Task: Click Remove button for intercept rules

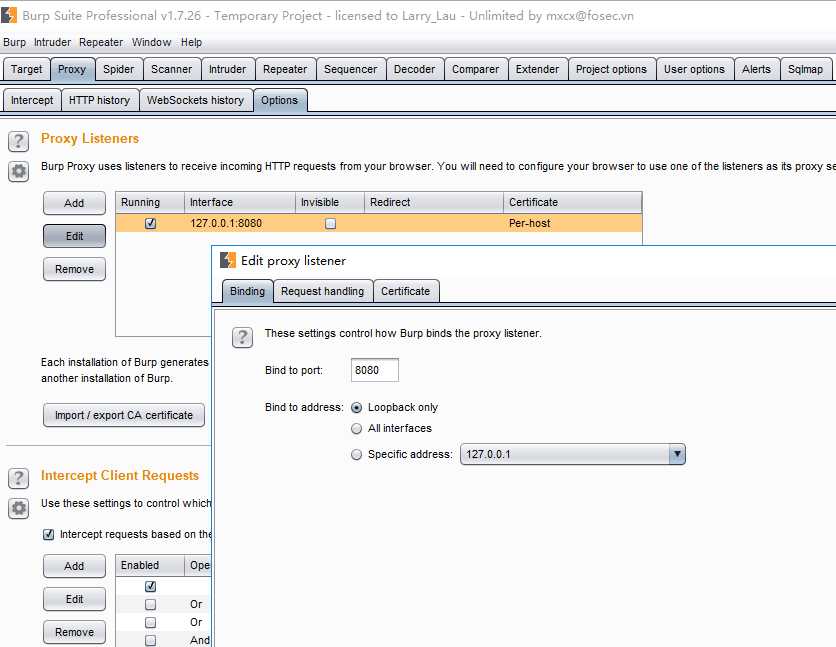Action: 74,632
